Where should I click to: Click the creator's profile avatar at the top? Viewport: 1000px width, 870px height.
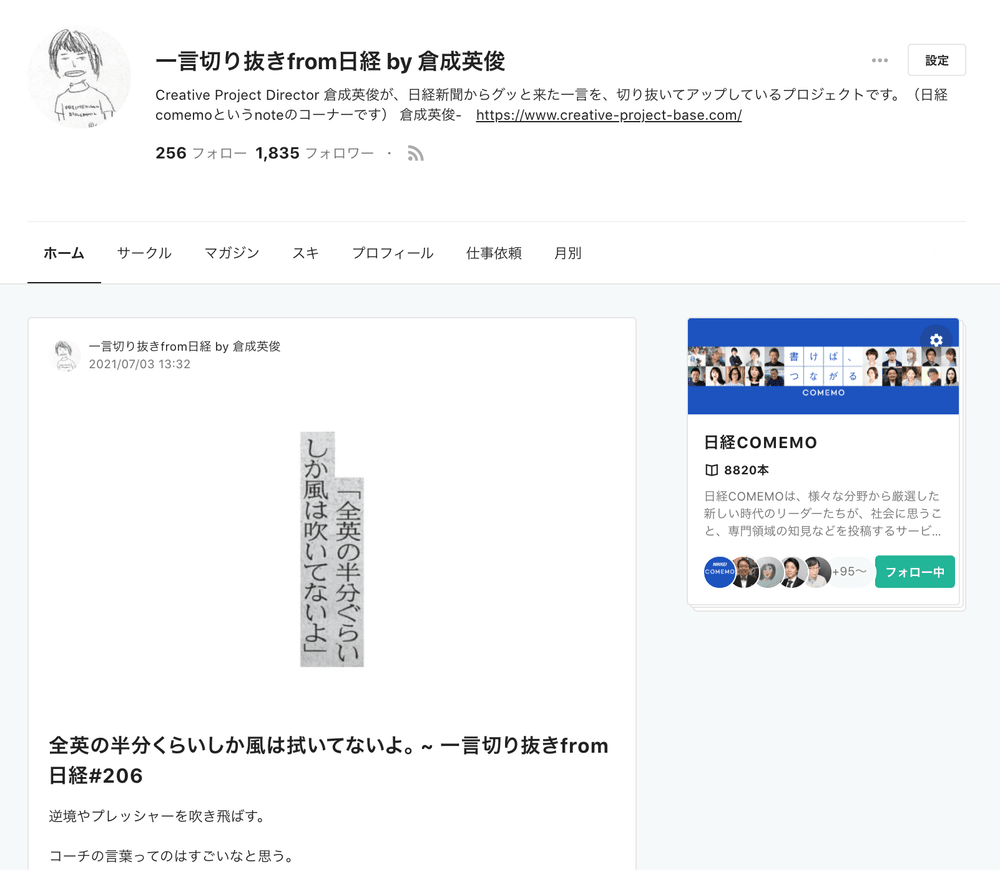(x=78, y=76)
